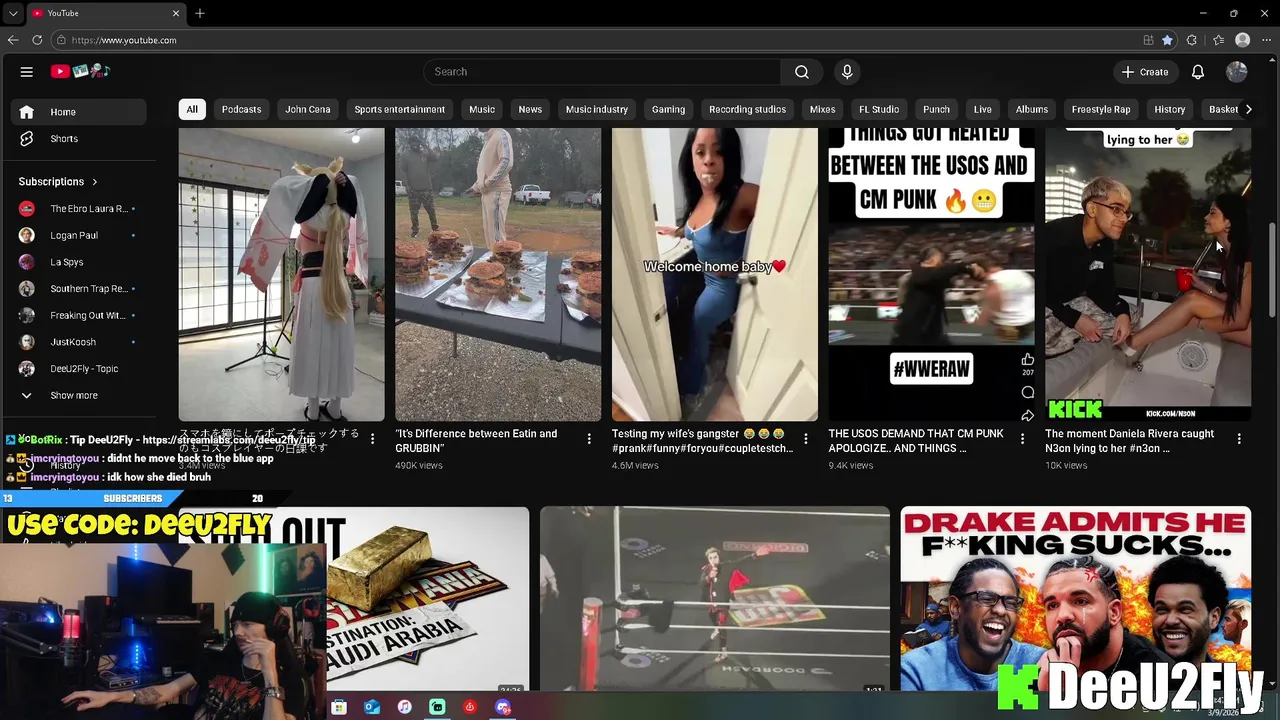
Task: Open the tab search dropdown
Action: click(13, 13)
